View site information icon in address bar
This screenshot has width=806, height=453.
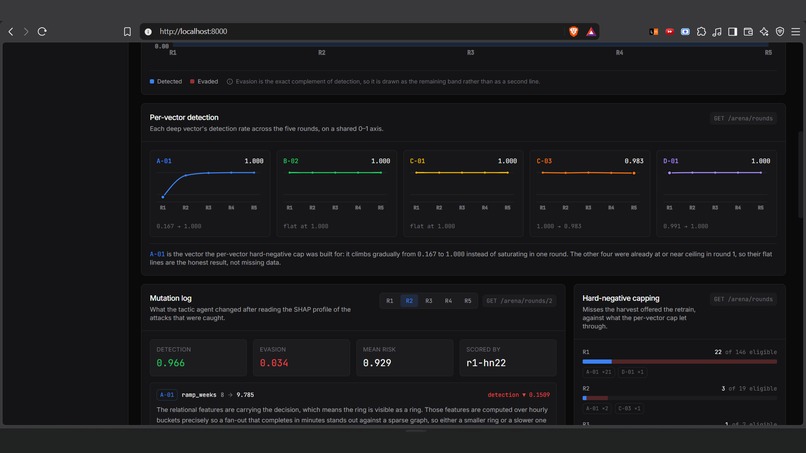coord(148,31)
